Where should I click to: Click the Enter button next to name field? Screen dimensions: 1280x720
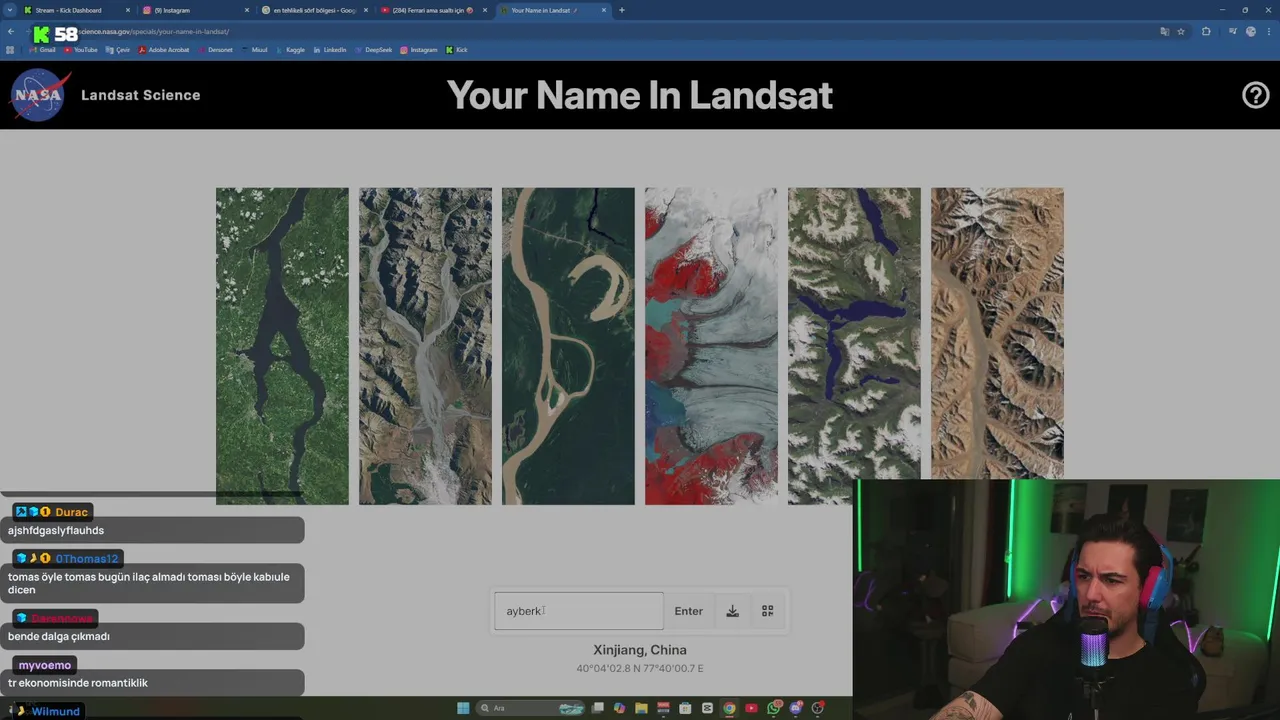(x=688, y=611)
